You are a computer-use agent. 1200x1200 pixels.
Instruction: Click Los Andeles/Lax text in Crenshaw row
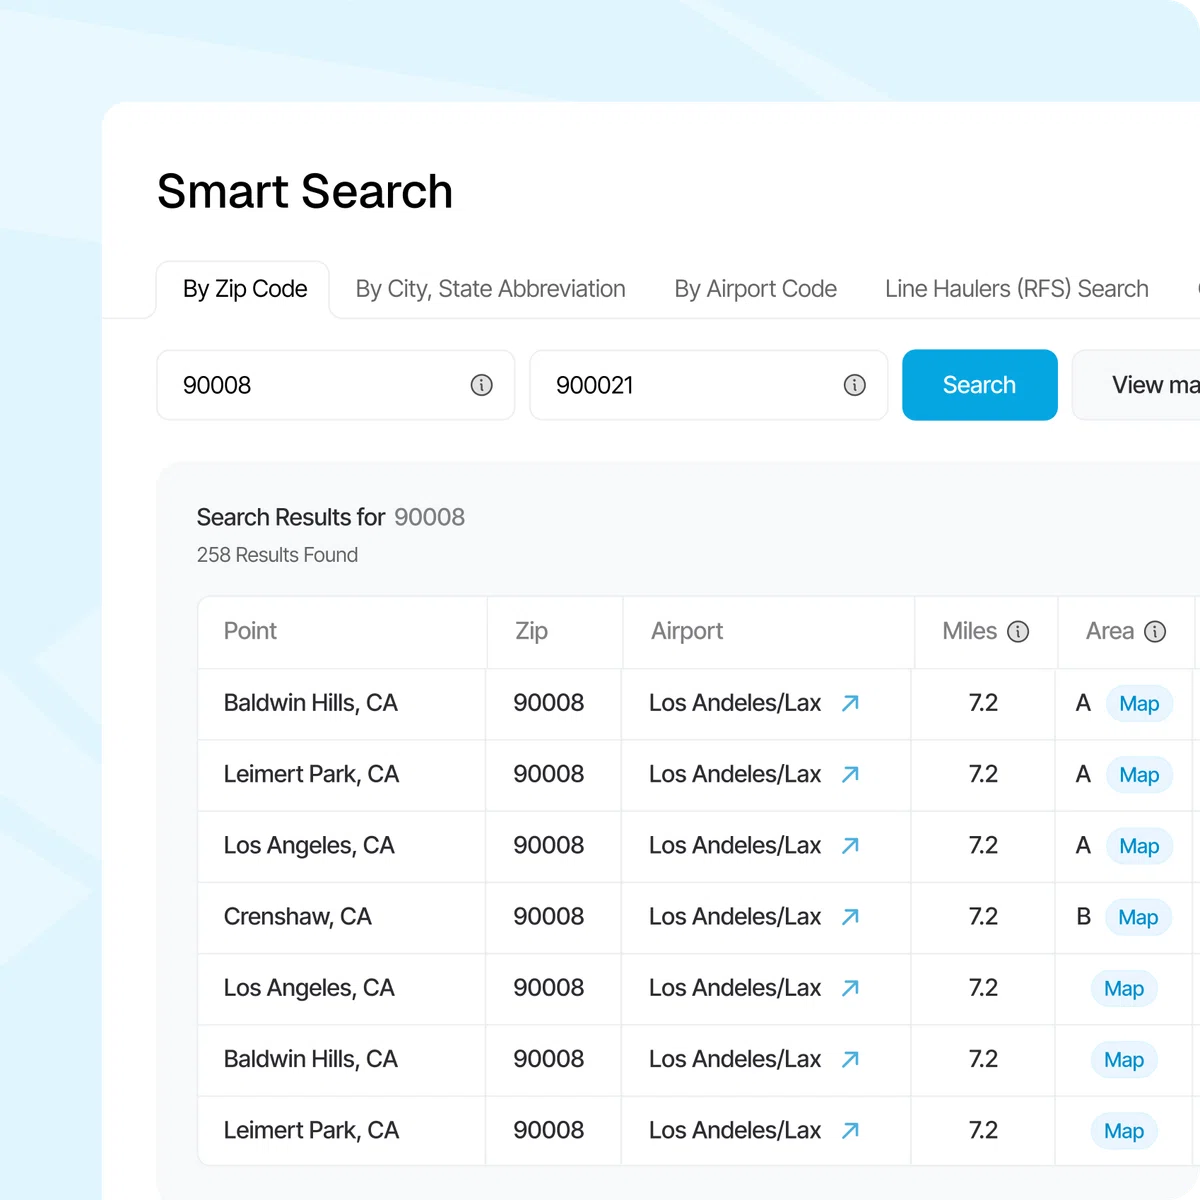pyautogui.click(x=735, y=916)
